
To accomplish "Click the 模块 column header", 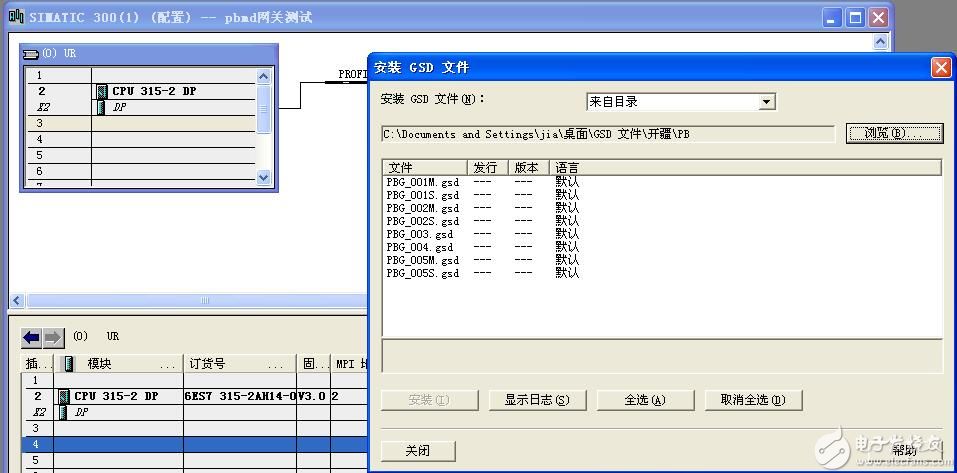I will (x=119, y=364).
